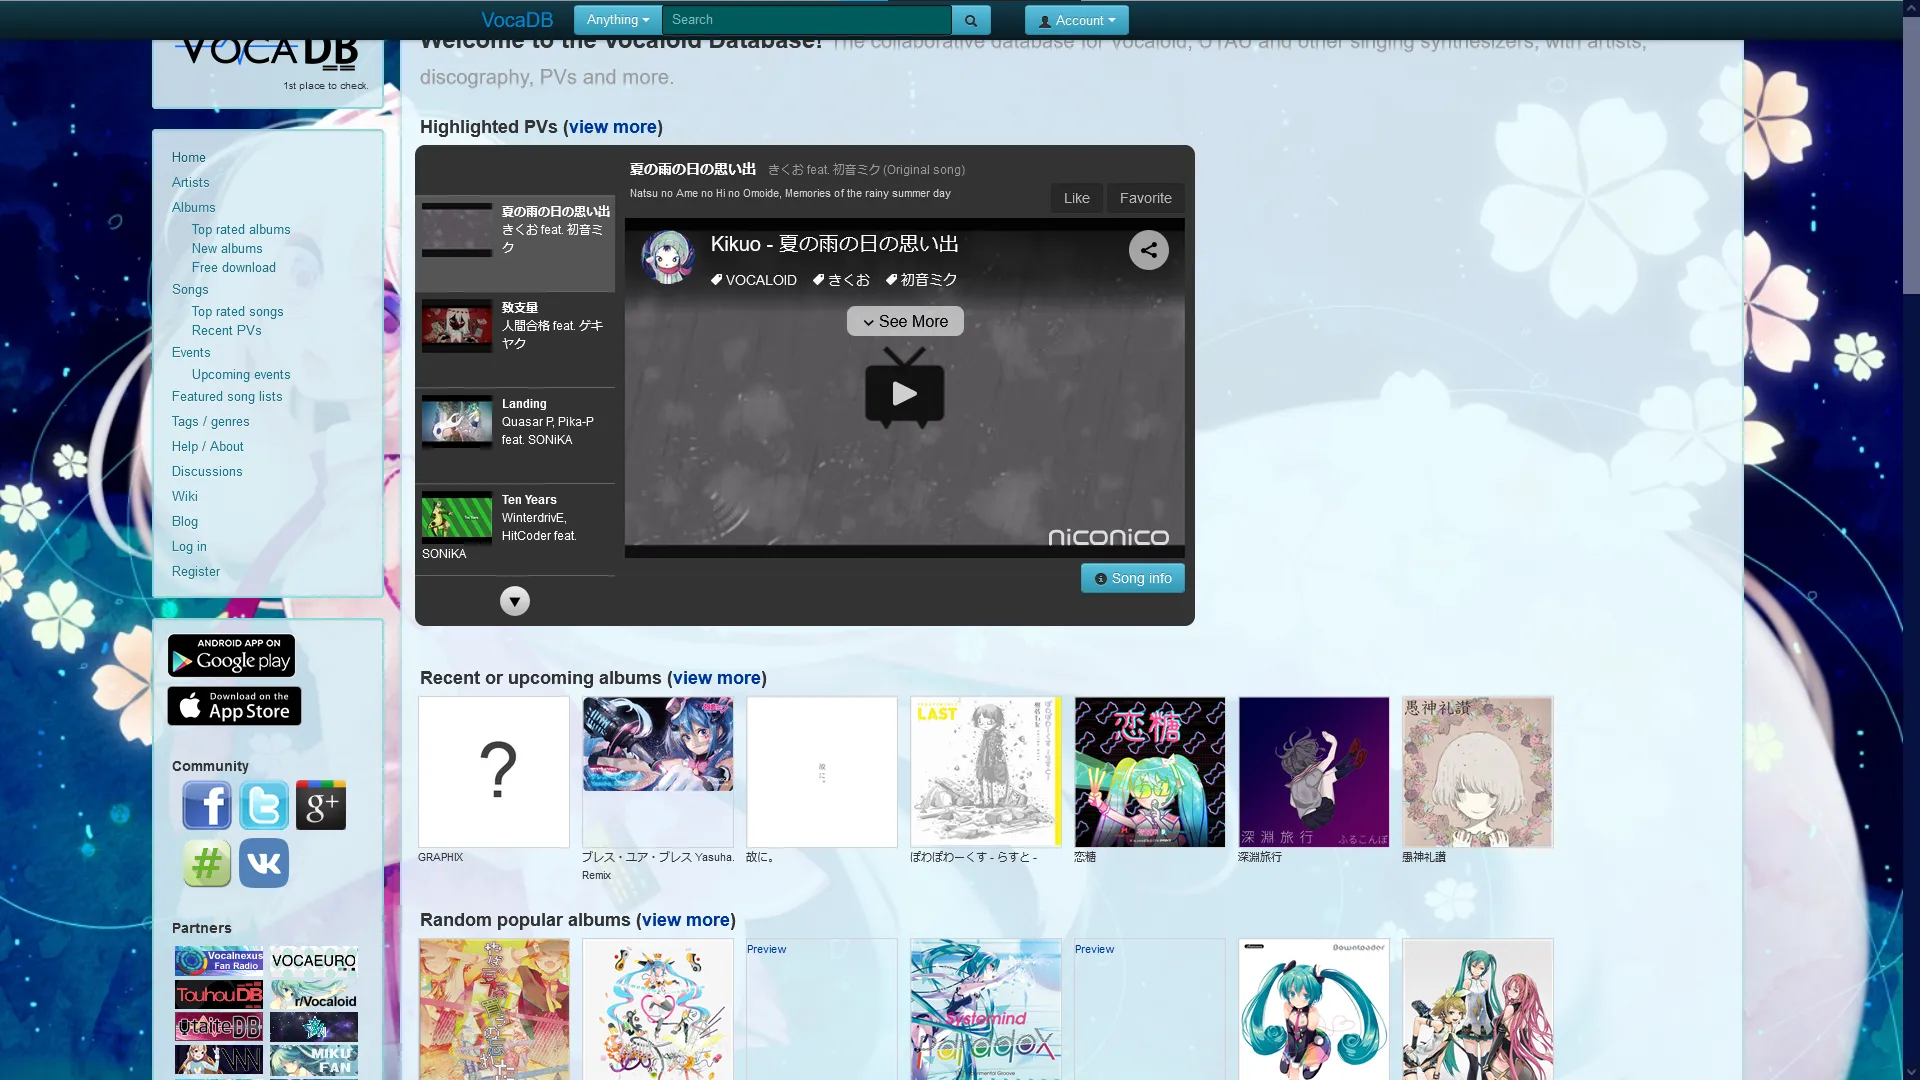Click the green hashtag IRC icon
Image resolution: width=1920 pixels, height=1080 pixels.
pos(207,863)
